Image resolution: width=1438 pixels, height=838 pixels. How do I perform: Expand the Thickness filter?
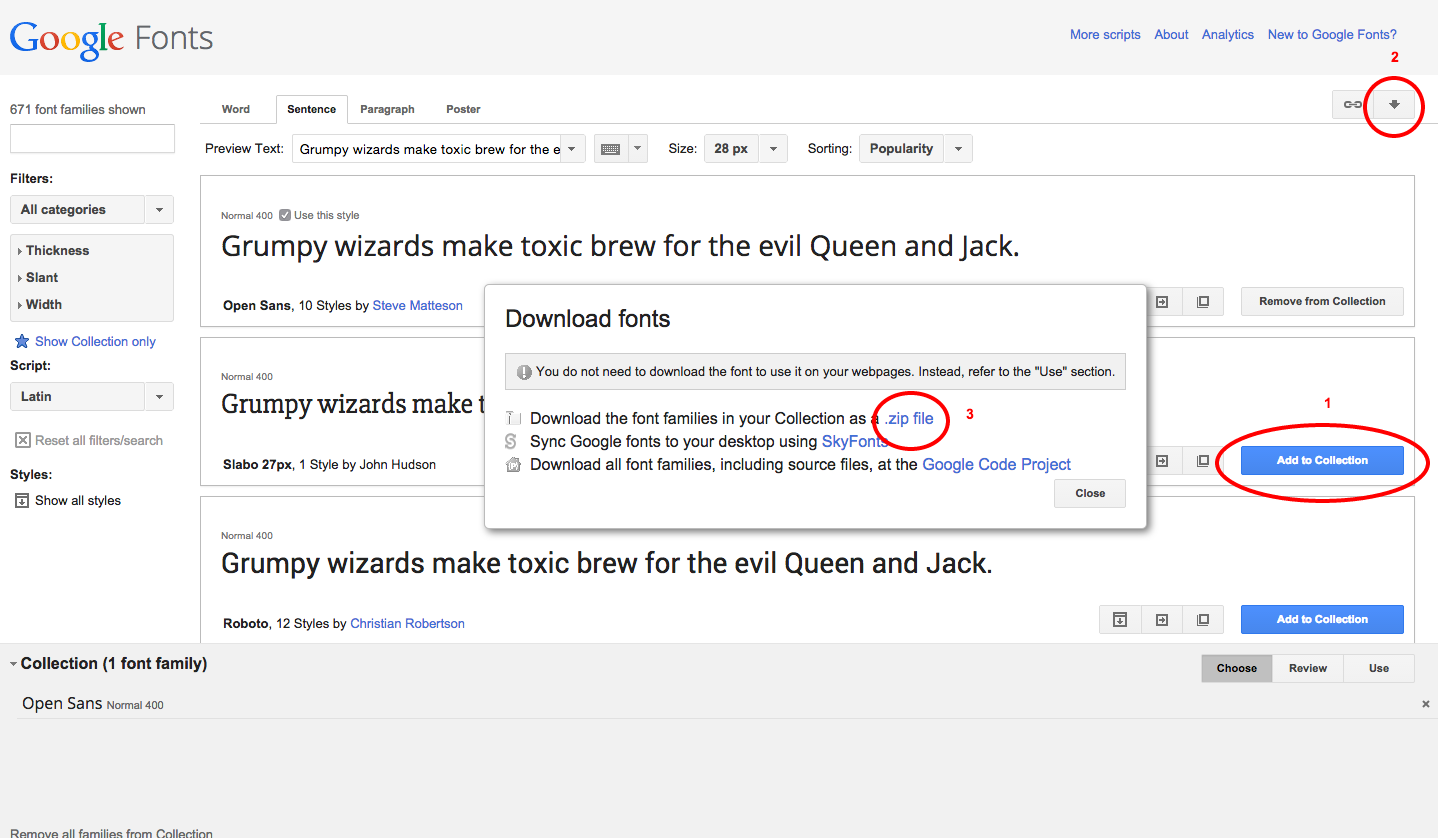pyautogui.click(x=54, y=250)
